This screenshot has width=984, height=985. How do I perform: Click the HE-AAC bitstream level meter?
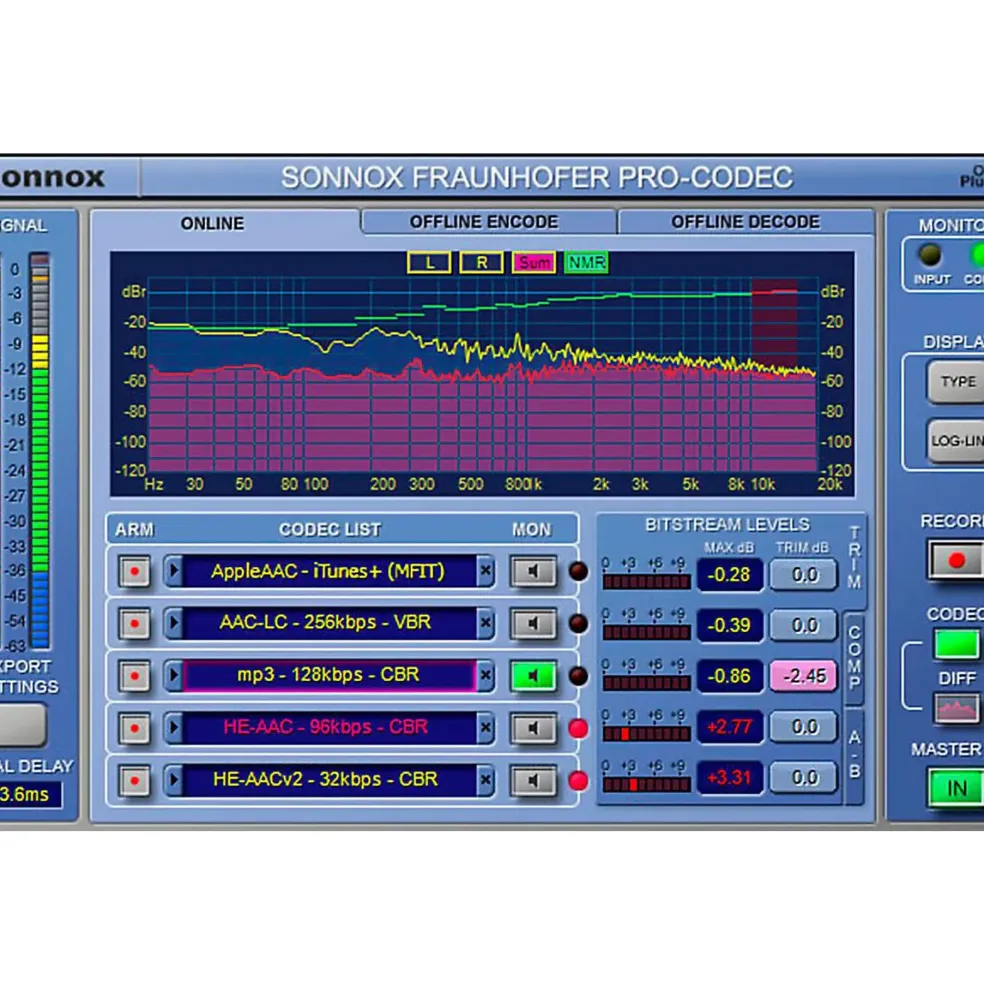point(647,734)
